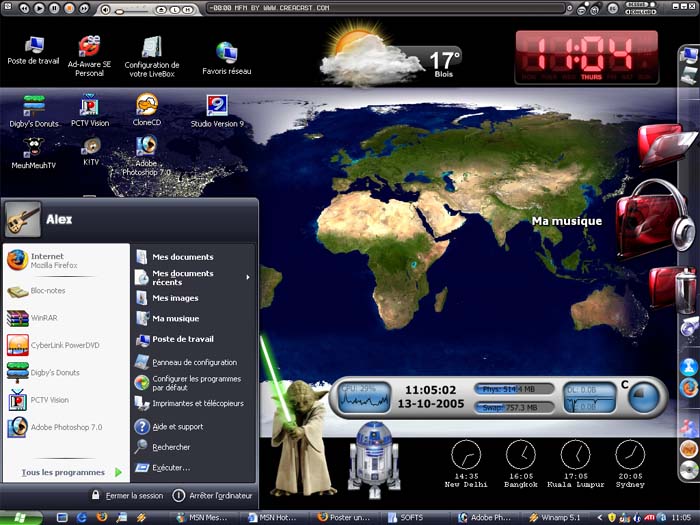Open the Adobe Photoshop 7.0 desktop shortcut
This screenshot has width=700, height=525.
(x=146, y=156)
